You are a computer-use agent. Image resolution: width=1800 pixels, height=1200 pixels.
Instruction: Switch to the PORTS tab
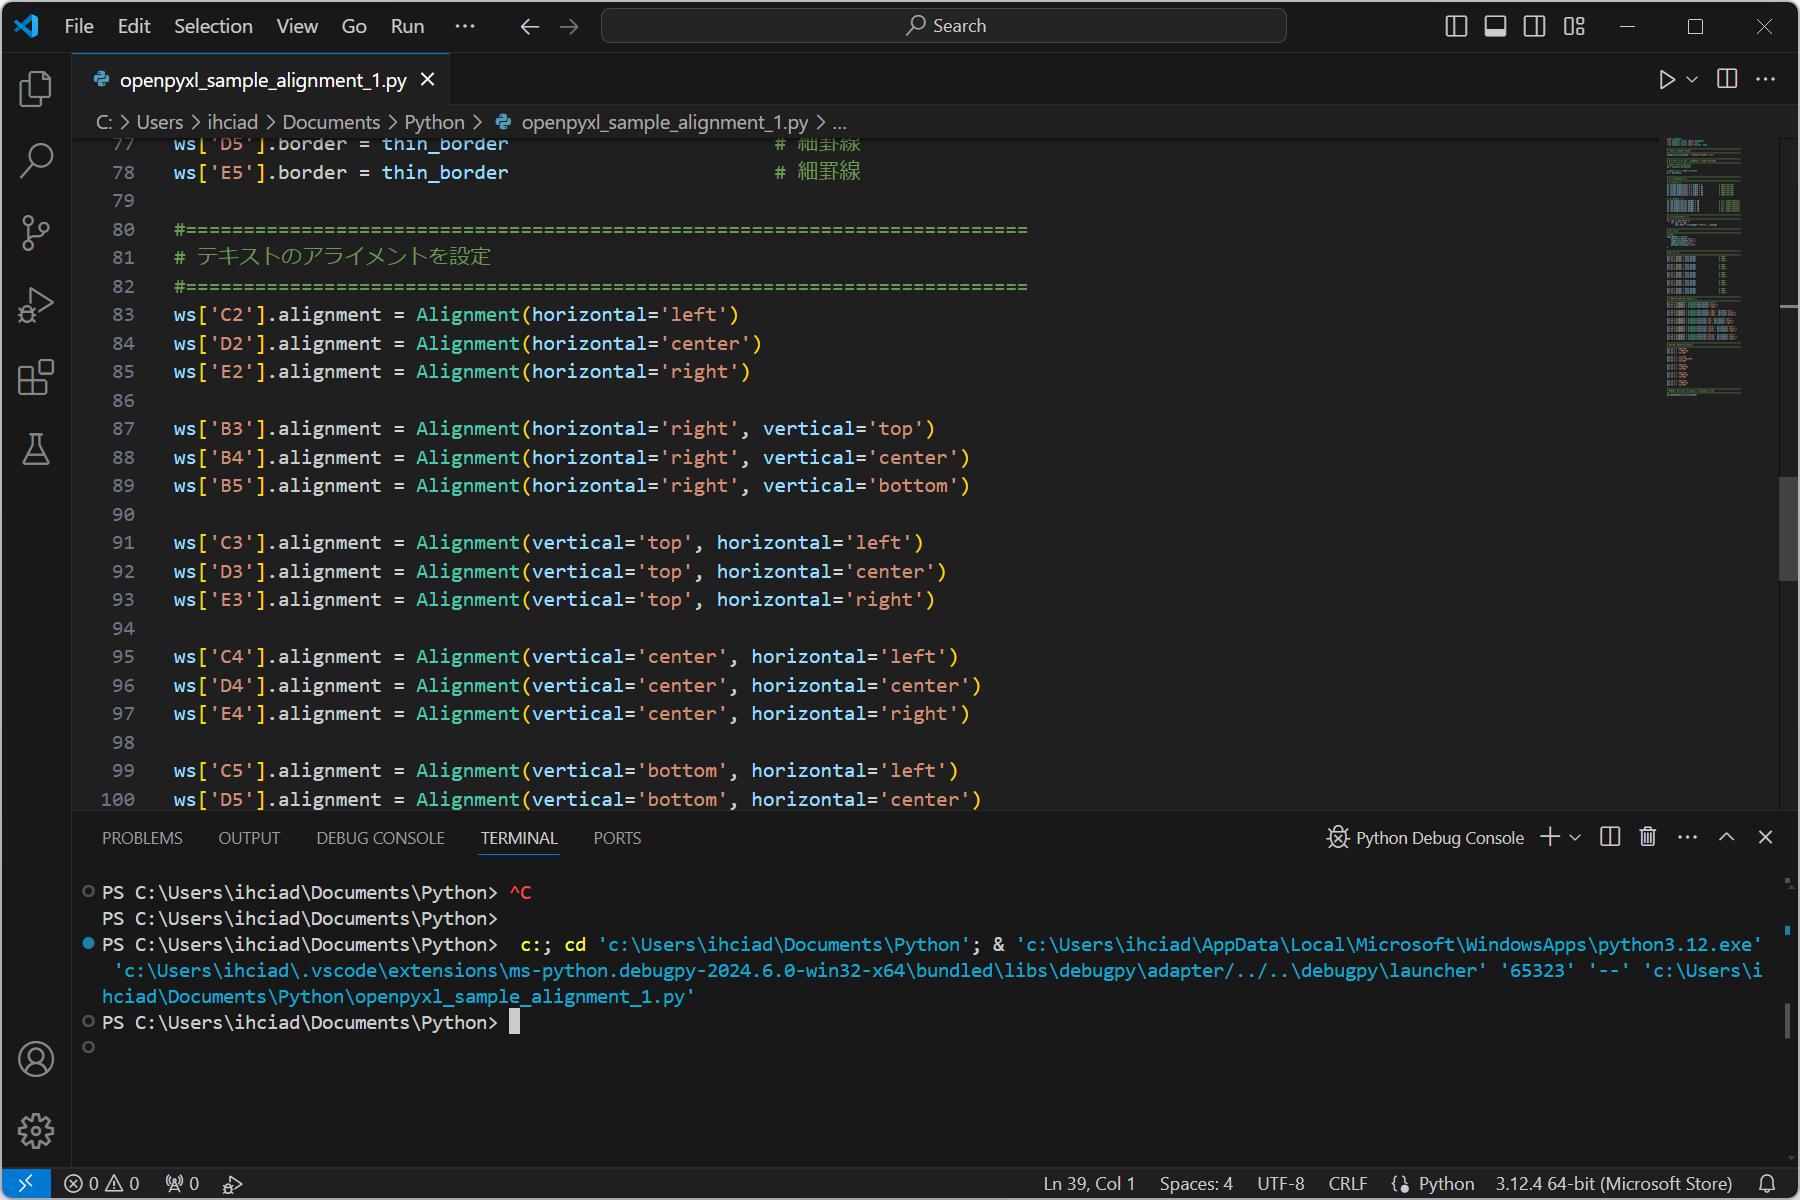tap(617, 838)
